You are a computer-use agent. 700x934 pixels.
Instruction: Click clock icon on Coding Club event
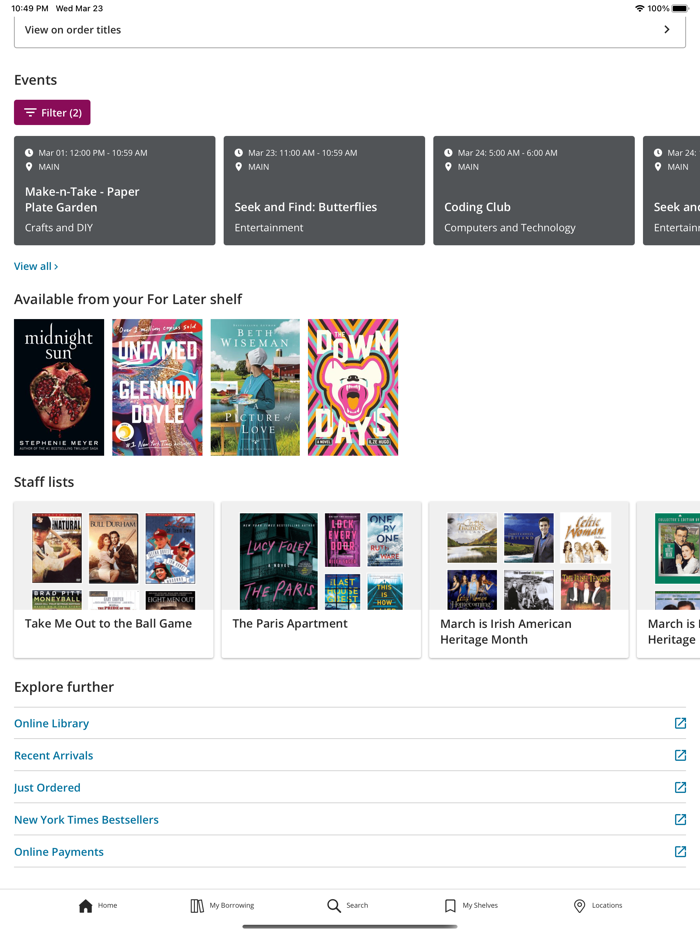click(448, 152)
